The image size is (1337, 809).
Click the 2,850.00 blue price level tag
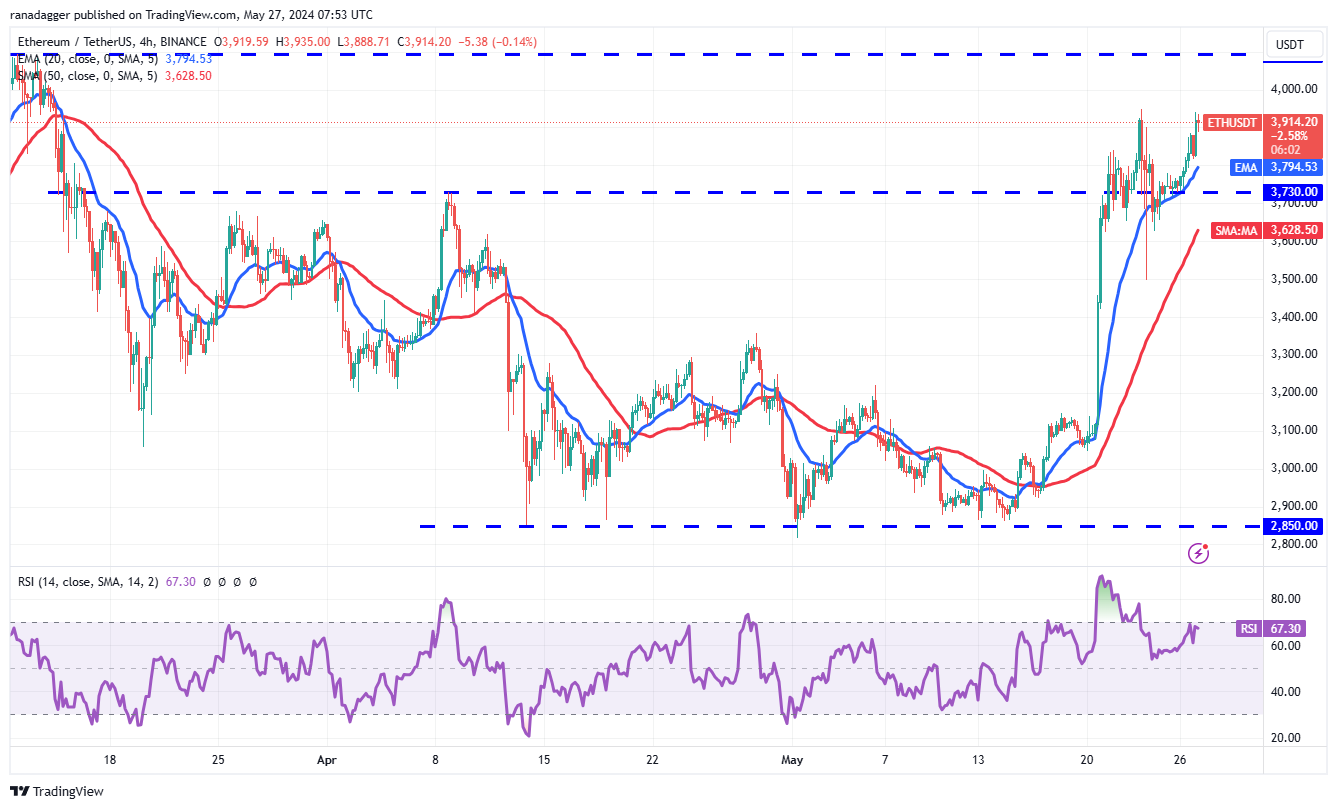(1295, 526)
